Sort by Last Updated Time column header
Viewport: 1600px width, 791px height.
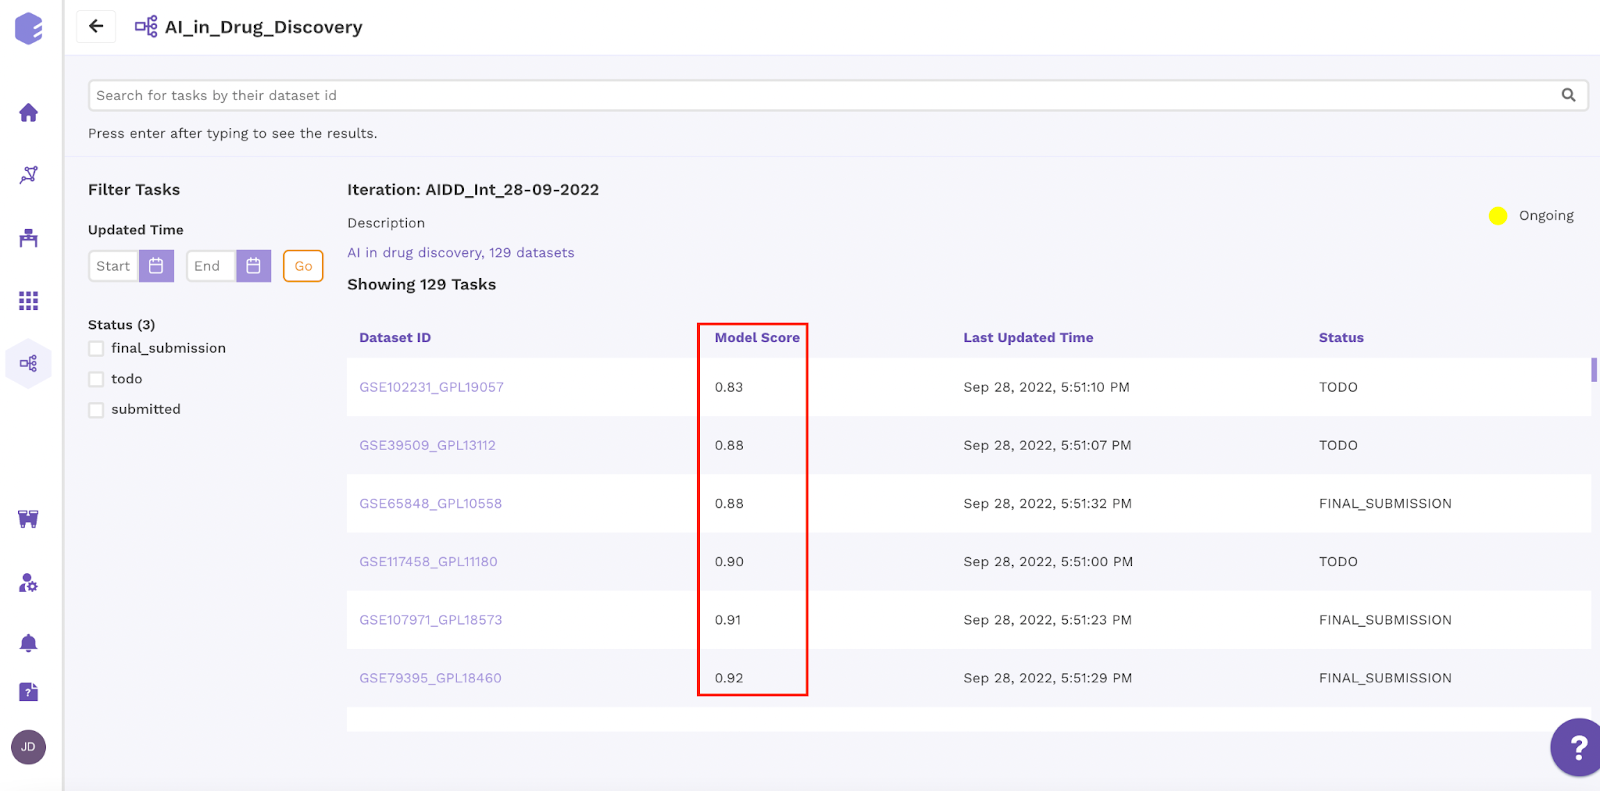(x=1028, y=338)
